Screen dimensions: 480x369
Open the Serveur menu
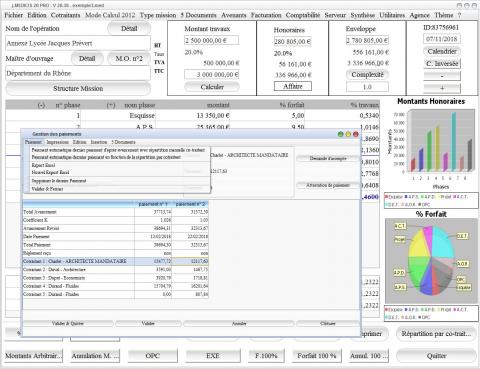tap(335, 15)
